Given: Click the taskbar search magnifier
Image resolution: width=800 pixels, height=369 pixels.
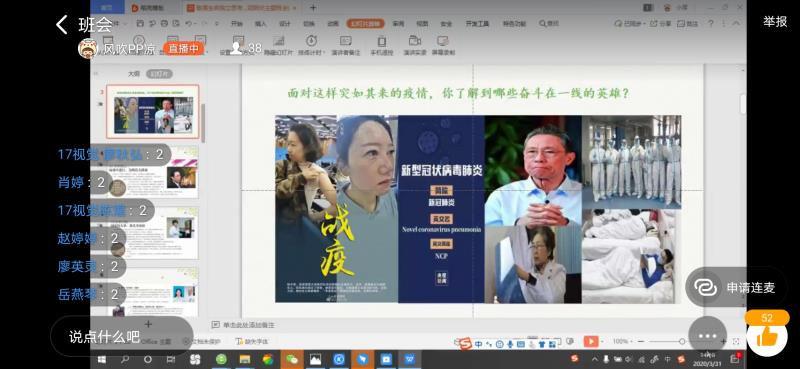Looking at the screenshot, I should click(x=125, y=359).
